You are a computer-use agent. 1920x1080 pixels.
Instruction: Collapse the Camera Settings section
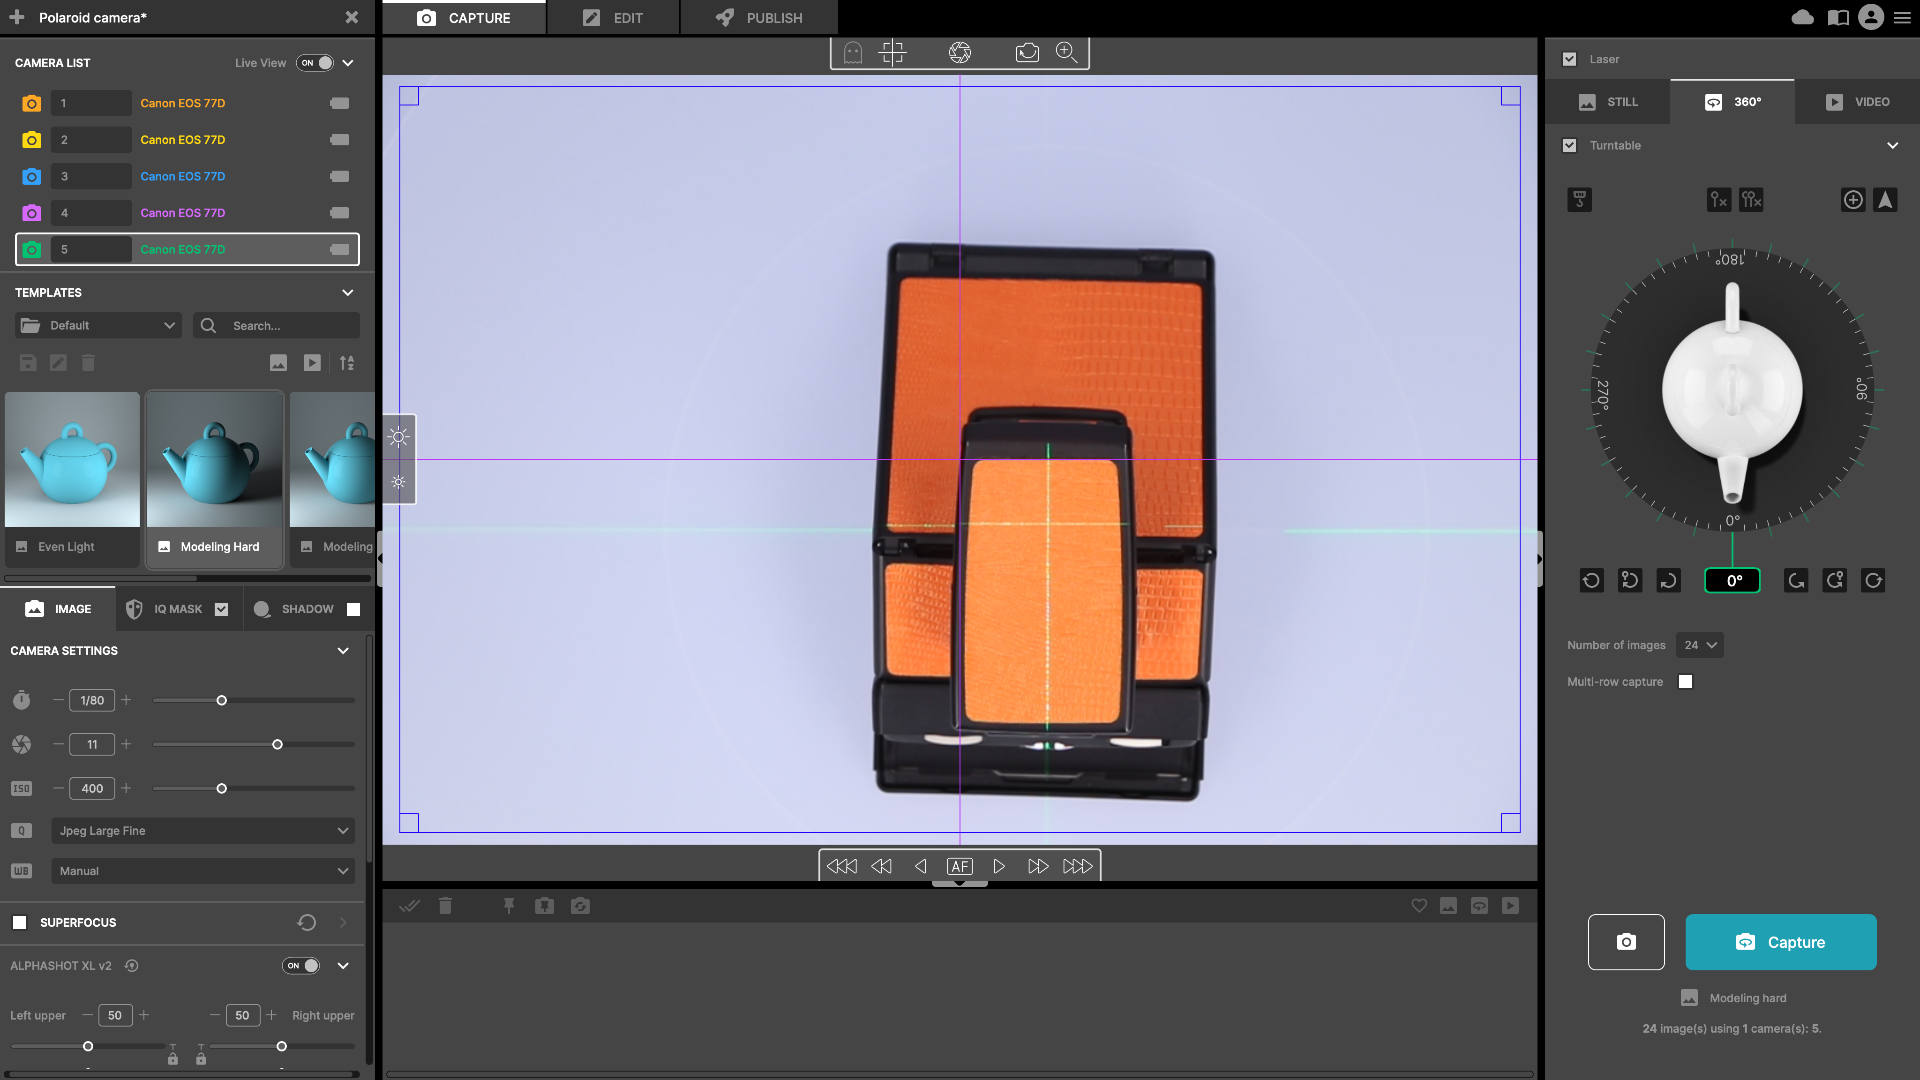[x=343, y=651]
